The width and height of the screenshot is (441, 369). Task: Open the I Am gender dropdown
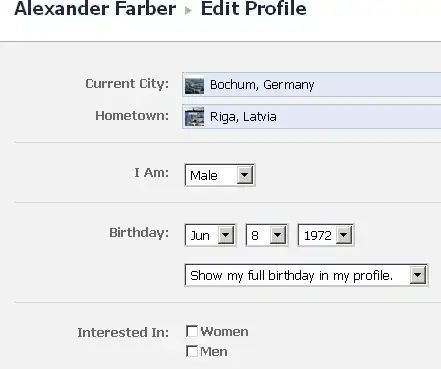point(220,175)
